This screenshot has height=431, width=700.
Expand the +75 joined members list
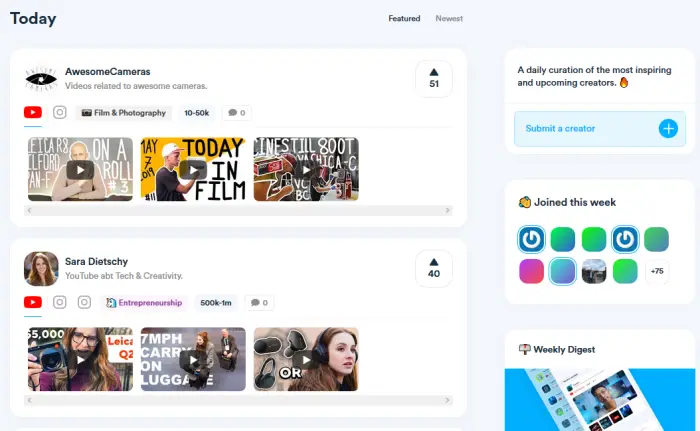click(657, 271)
